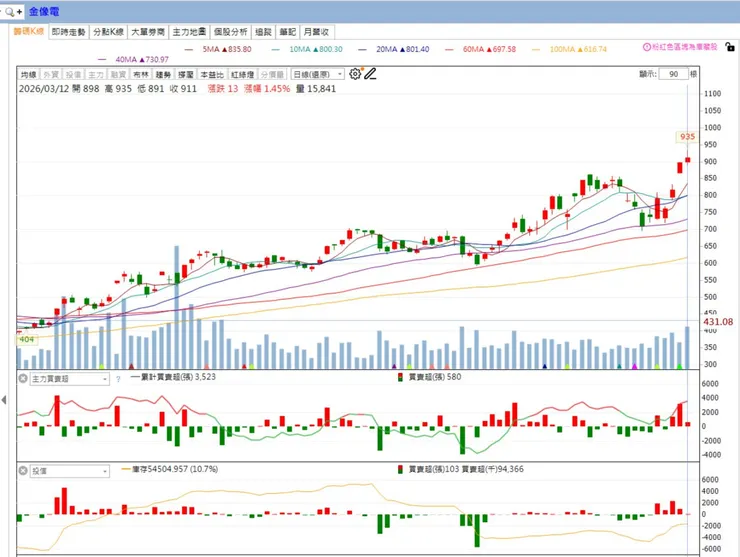Open the 主力買賣超 indicator dropdown

pyautogui.click(x=70, y=379)
